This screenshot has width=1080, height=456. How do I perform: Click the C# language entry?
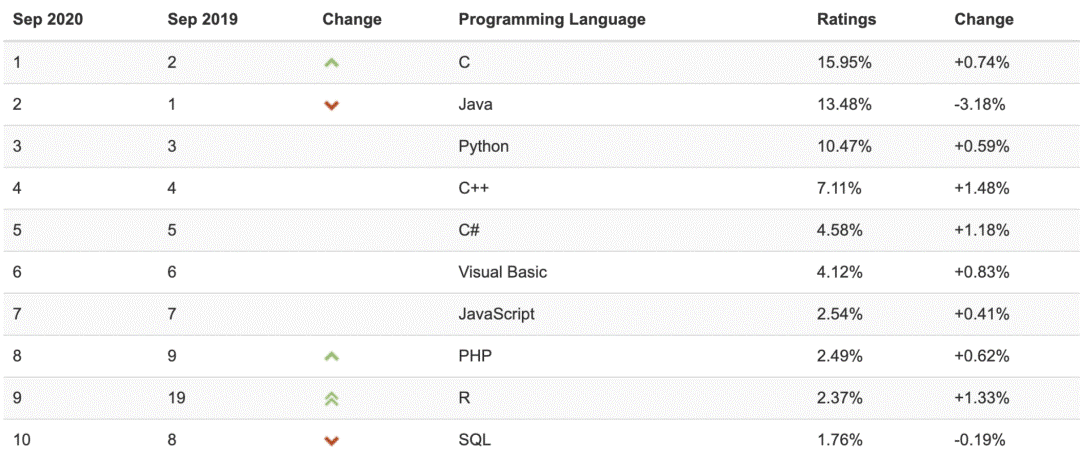[x=469, y=230]
